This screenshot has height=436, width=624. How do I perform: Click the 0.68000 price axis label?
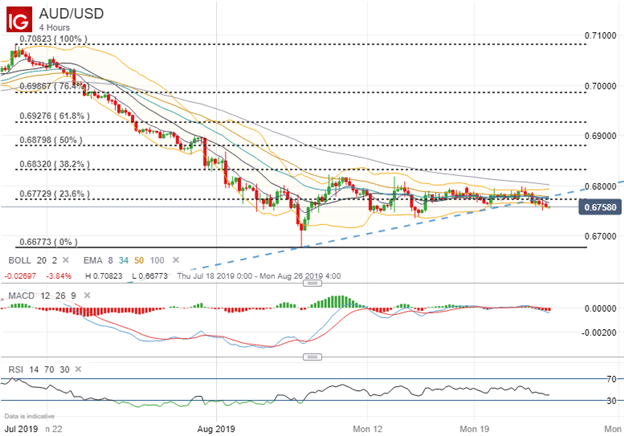[600, 187]
